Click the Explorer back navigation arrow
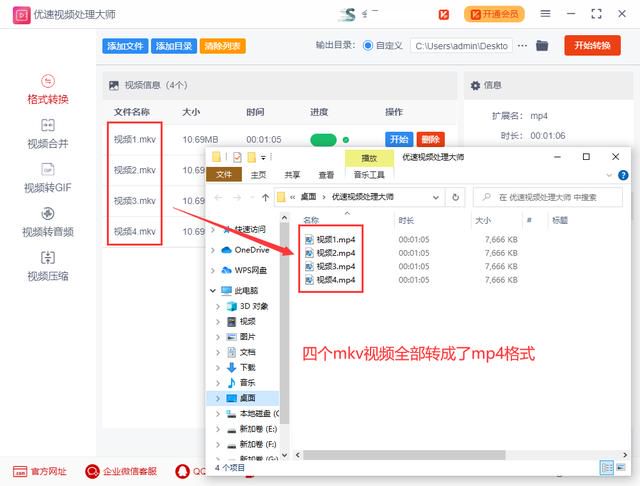 (x=219, y=198)
